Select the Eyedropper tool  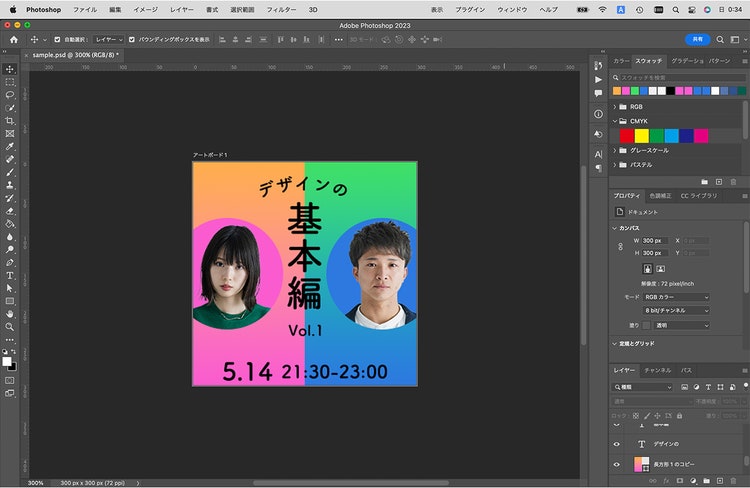pyautogui.click(x=10, y=147)
